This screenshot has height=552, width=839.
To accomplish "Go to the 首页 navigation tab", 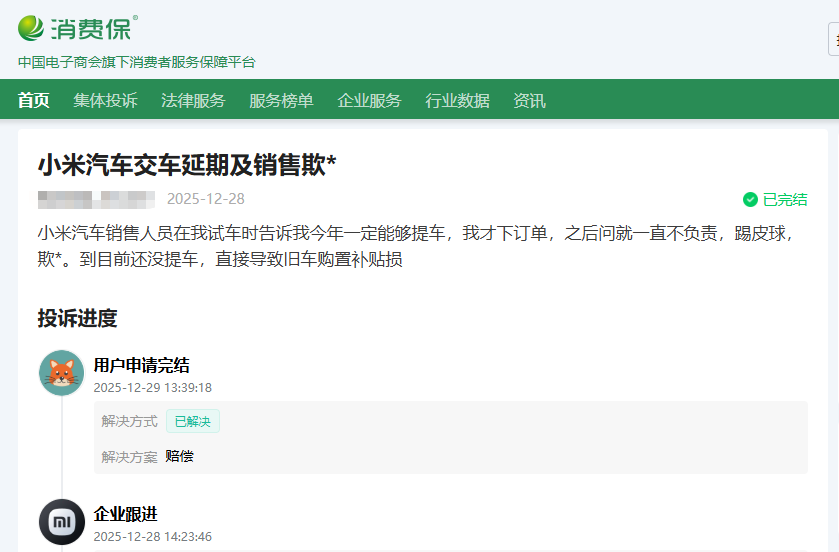I will coord(33,101).
